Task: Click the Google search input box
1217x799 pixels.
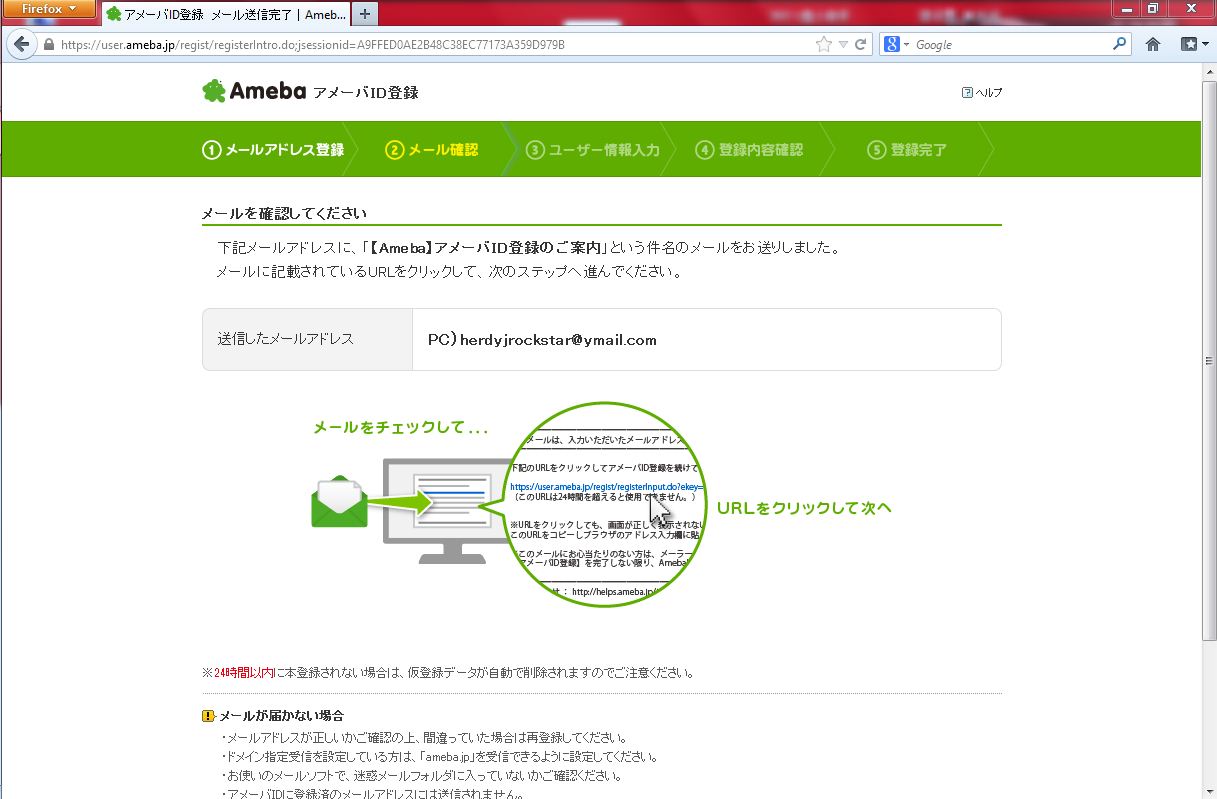Action: [1010, 45]
